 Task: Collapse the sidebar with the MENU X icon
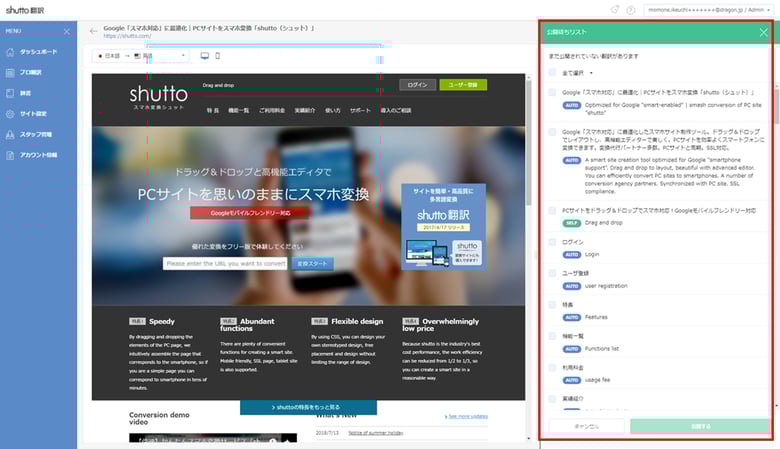(x=67, y=31)
